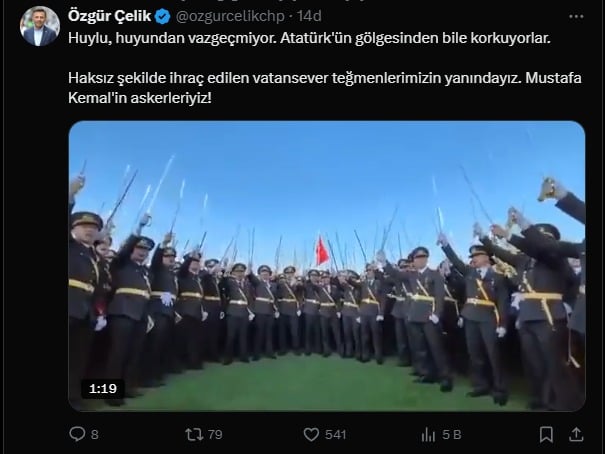
Task: Click the Özgür Çelik display name
Action: [x=110, y=16]
